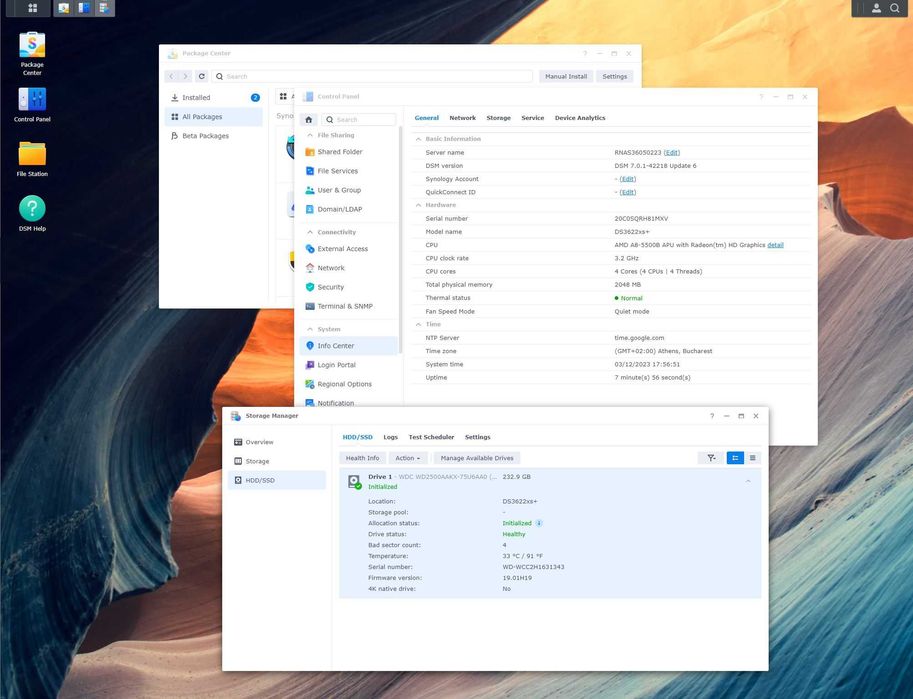Open the DSM main menu grid
This screenshot has height=699, width=913.
pos(33,8)
